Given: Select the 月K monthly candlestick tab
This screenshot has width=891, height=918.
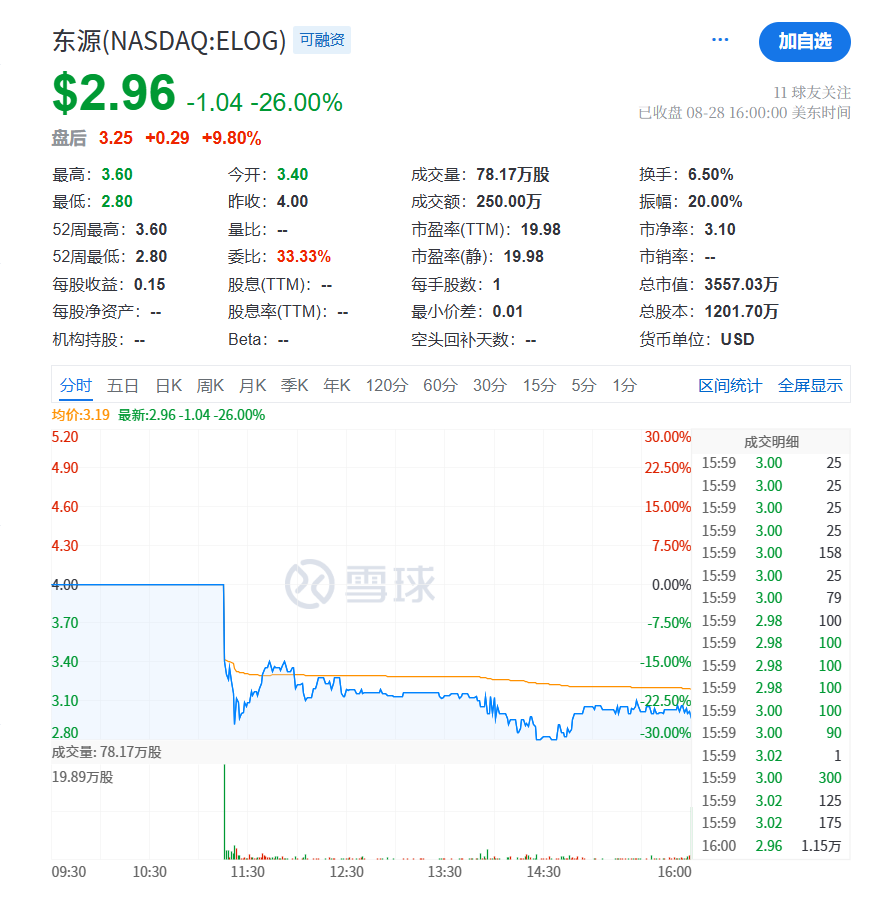Looking at the screenshot, I should (x=253, y=385).
